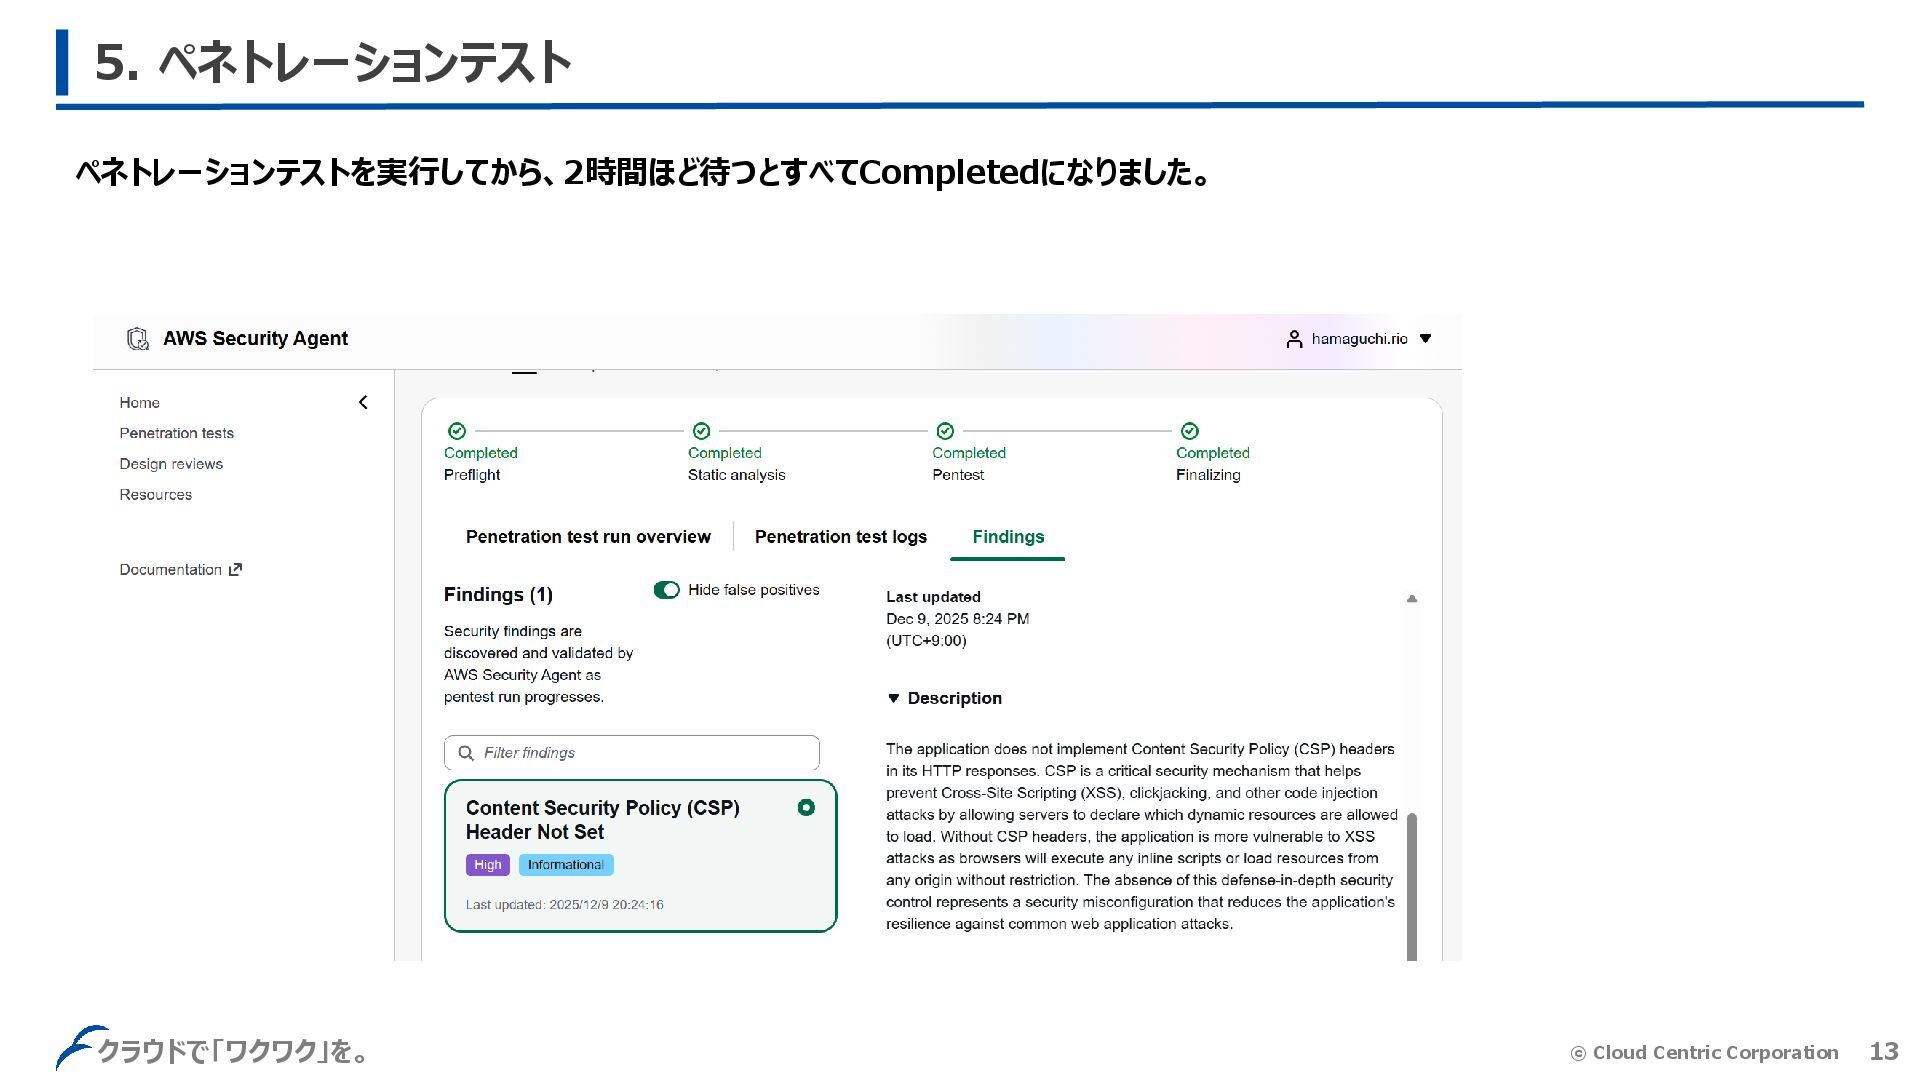
Task: Click the Pentest completed checkmark icon
Action: coord(945,431)
